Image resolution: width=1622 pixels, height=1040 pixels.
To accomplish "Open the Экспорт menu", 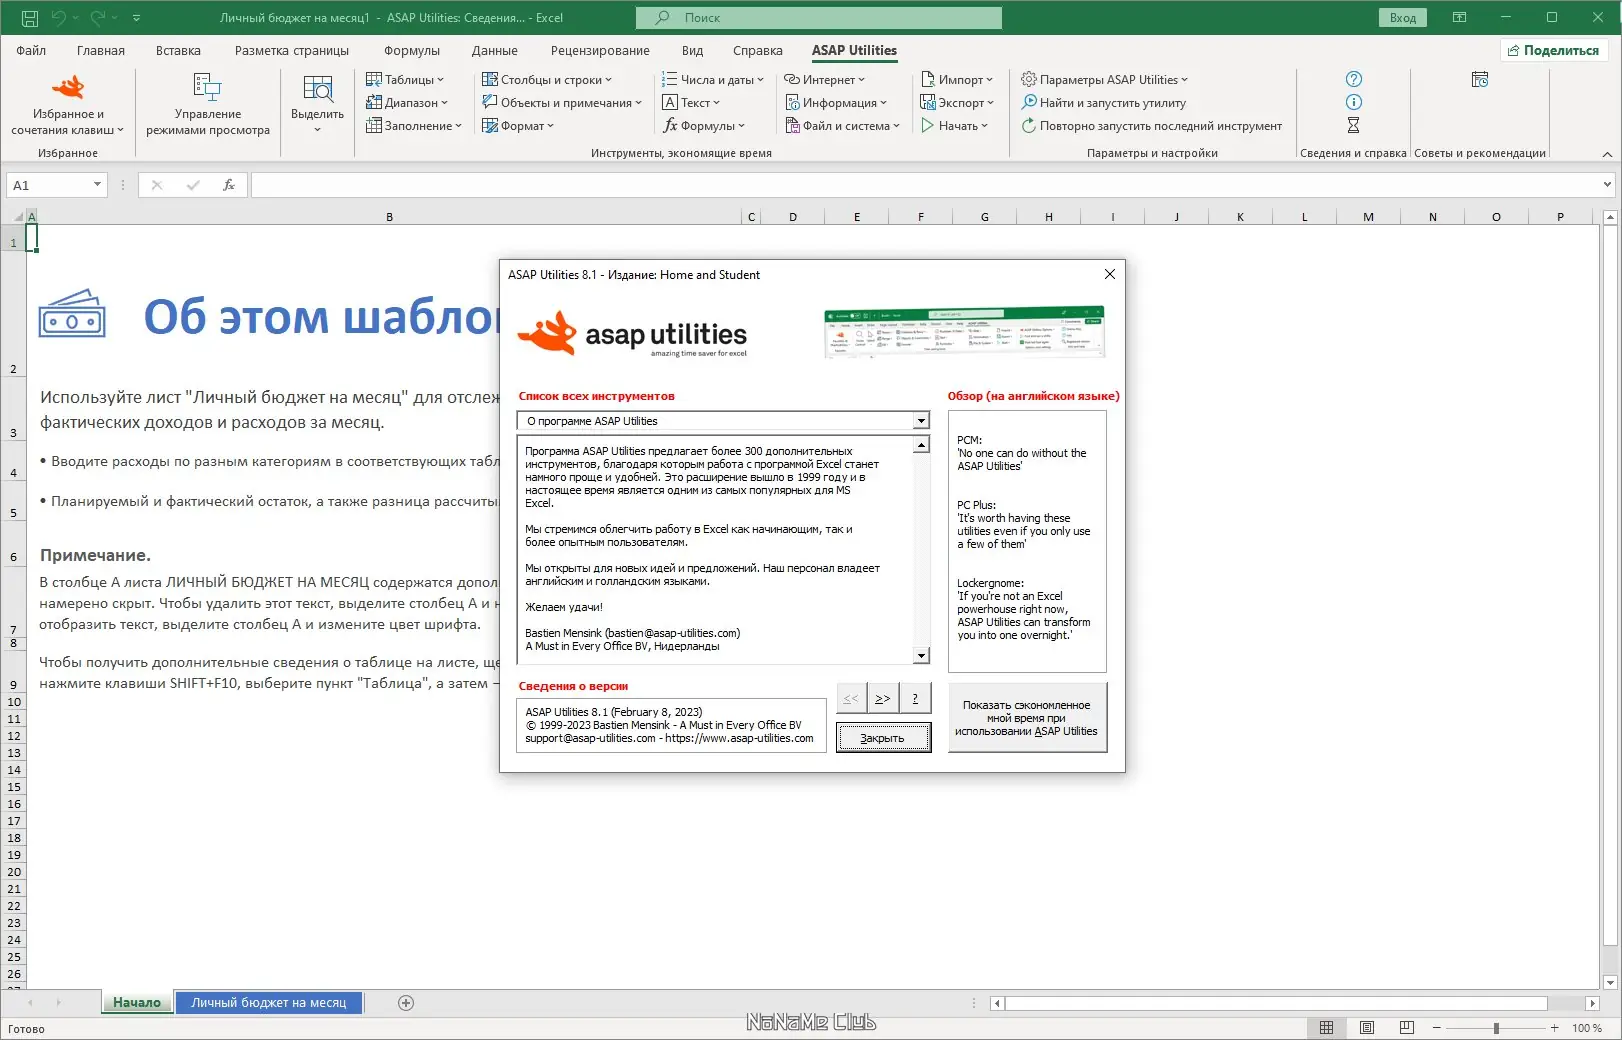I will 957,103.
